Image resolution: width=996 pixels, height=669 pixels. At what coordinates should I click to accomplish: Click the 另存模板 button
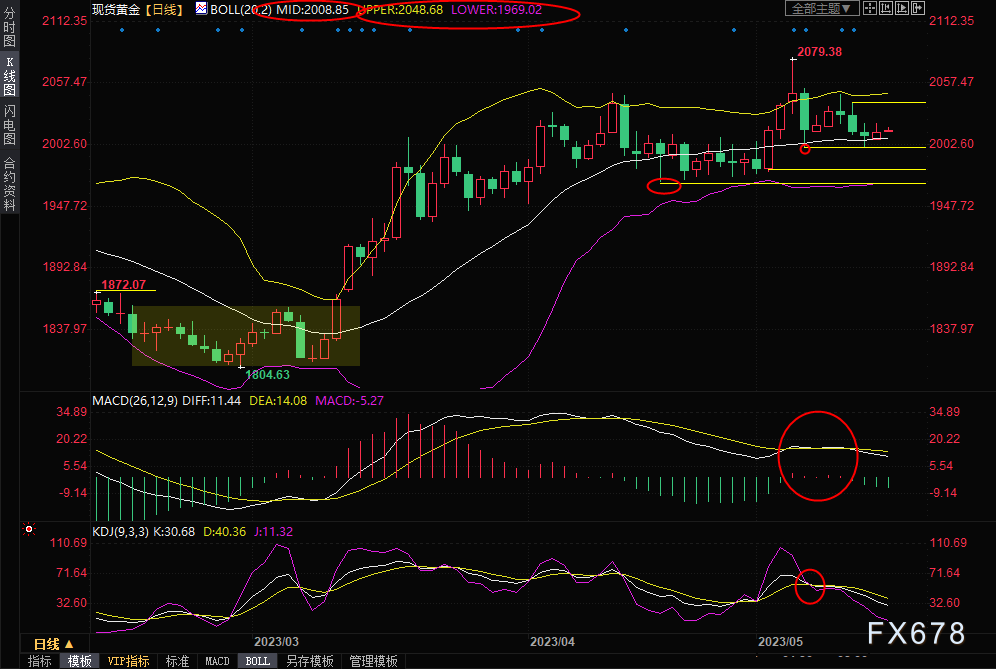point(309,661)
